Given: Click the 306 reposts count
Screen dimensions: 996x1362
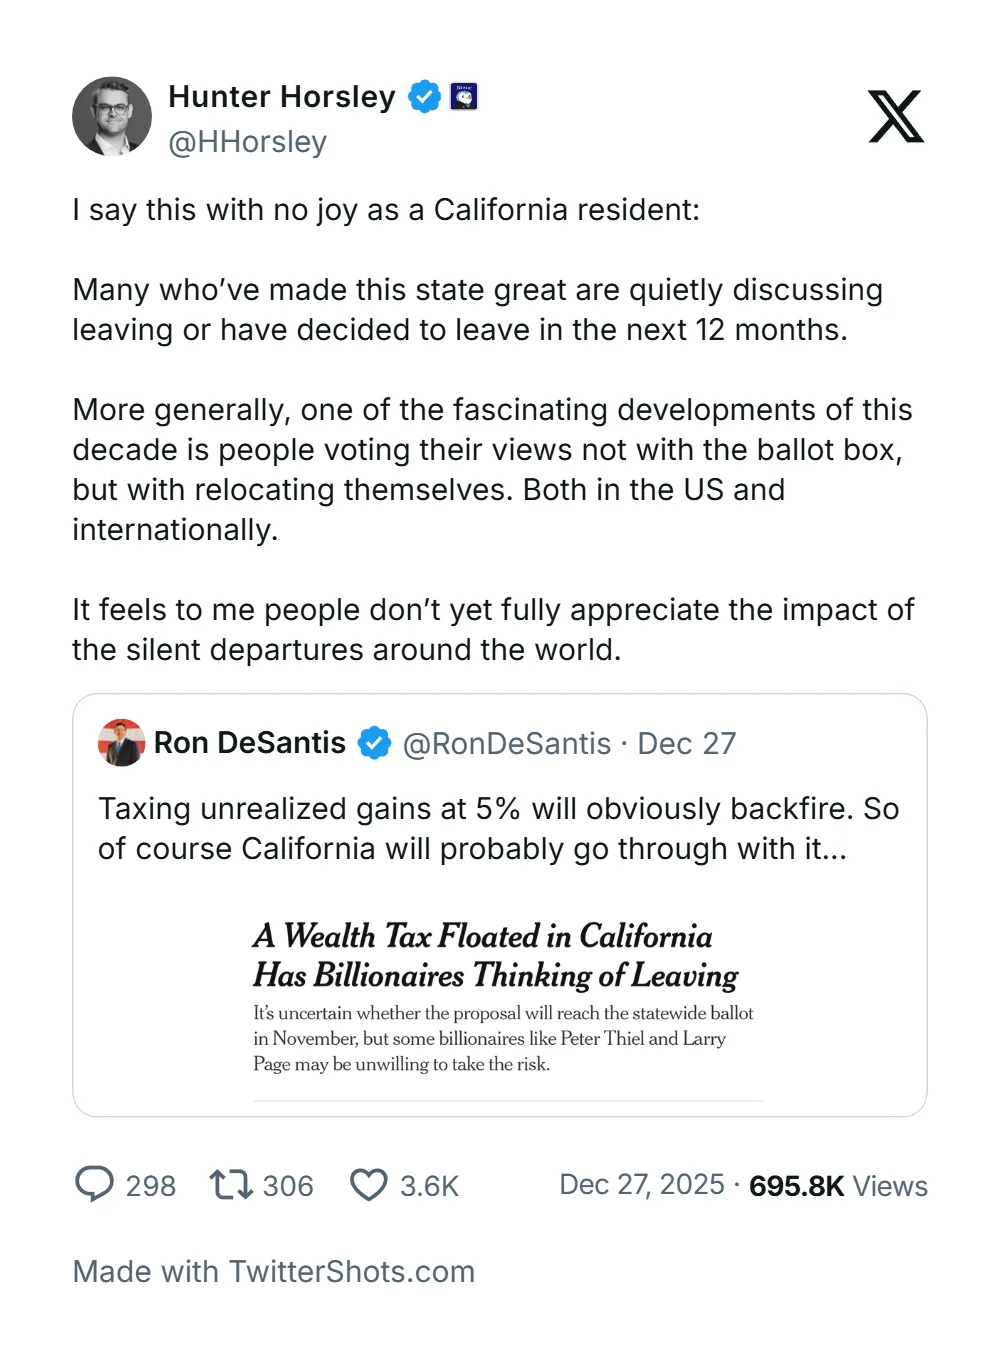Looking at the screenshot, I should click(x=288, y=1186).
